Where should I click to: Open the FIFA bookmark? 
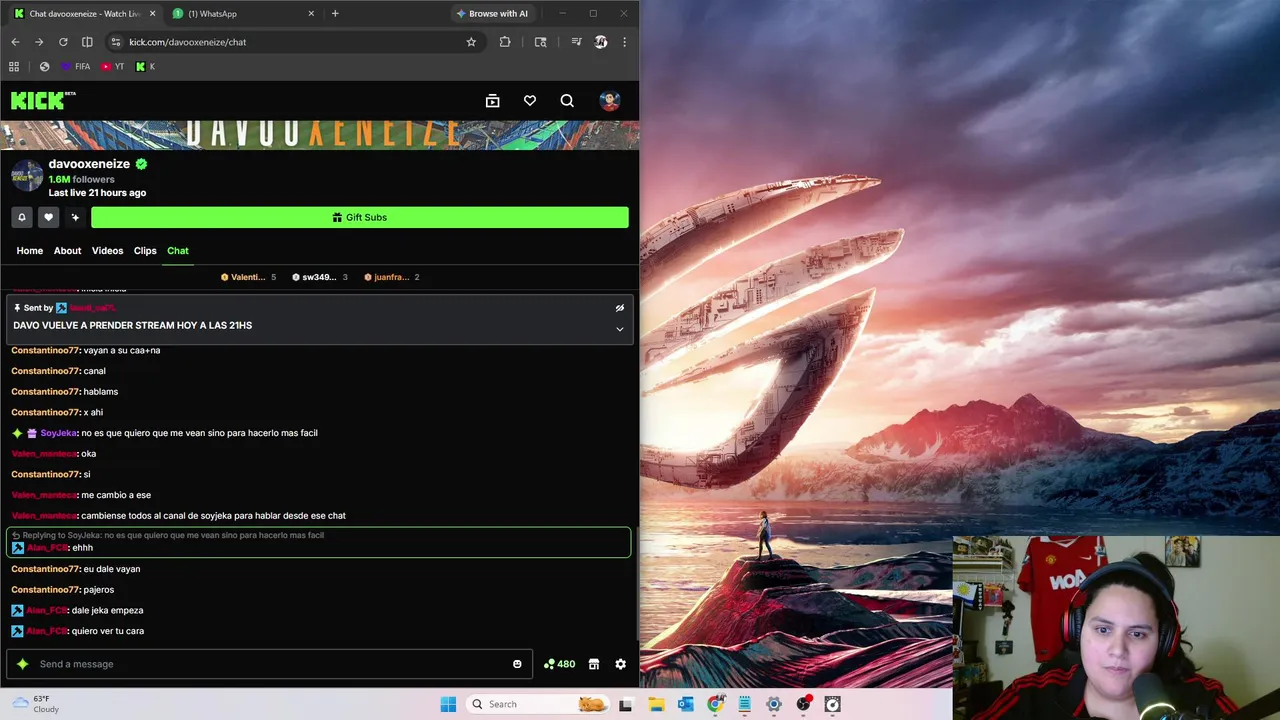(75, 67)
